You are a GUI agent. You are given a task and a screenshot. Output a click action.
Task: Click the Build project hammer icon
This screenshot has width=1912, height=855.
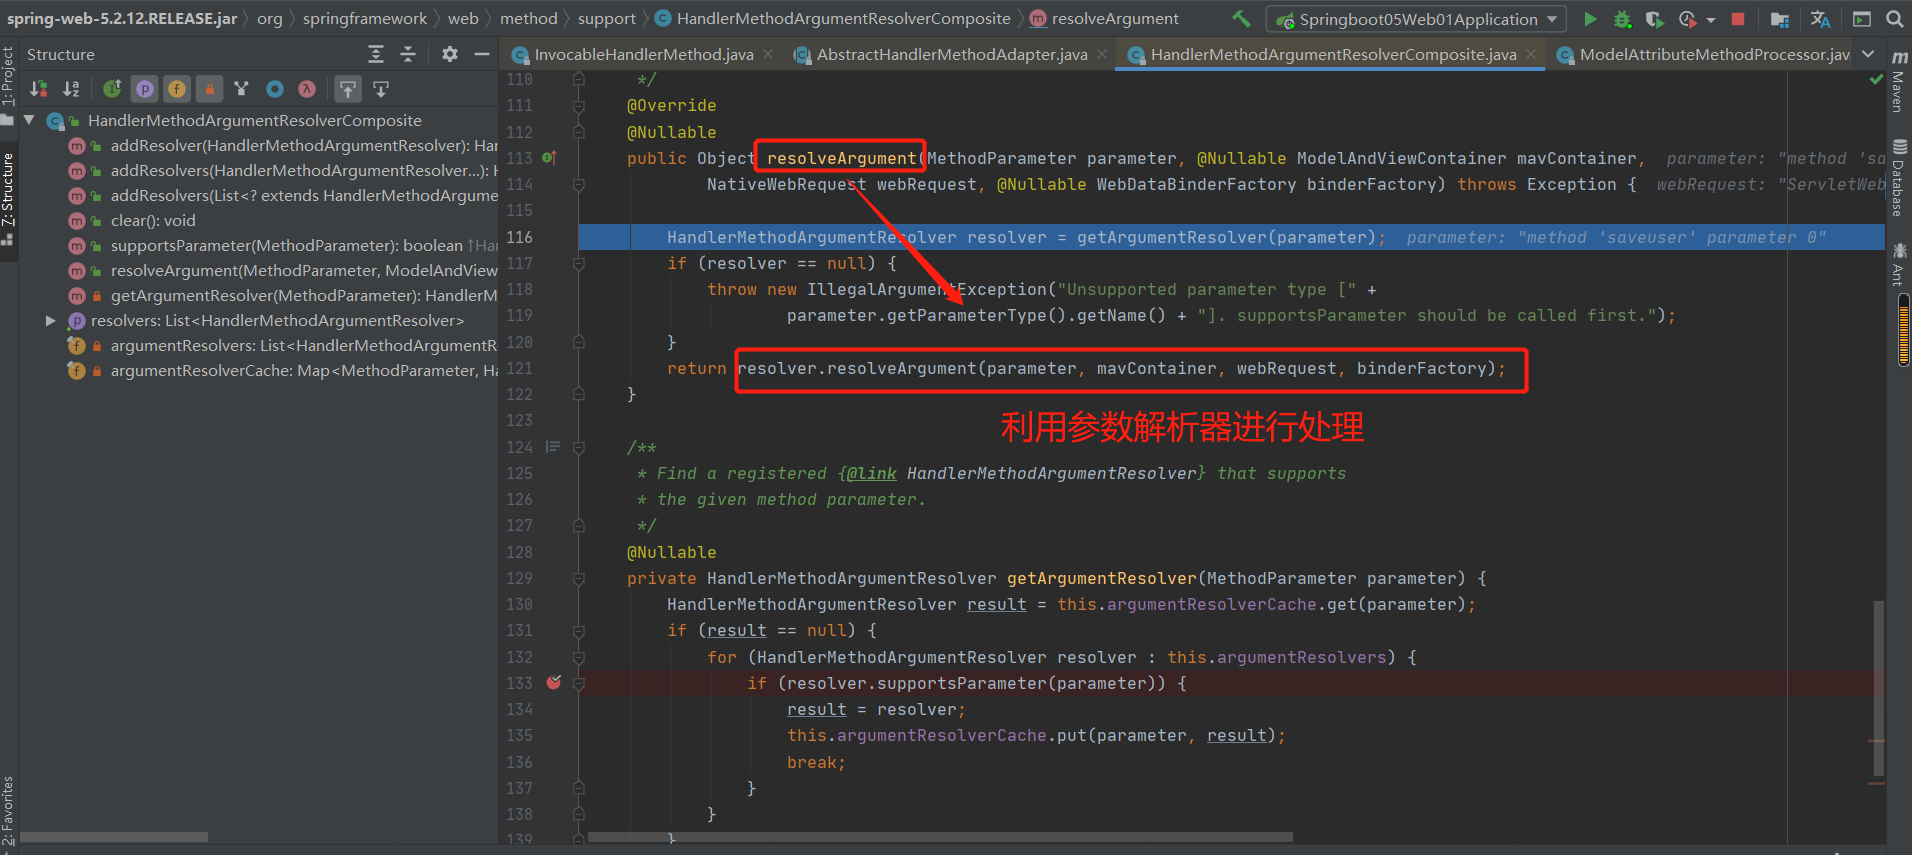pos(1241,18)
